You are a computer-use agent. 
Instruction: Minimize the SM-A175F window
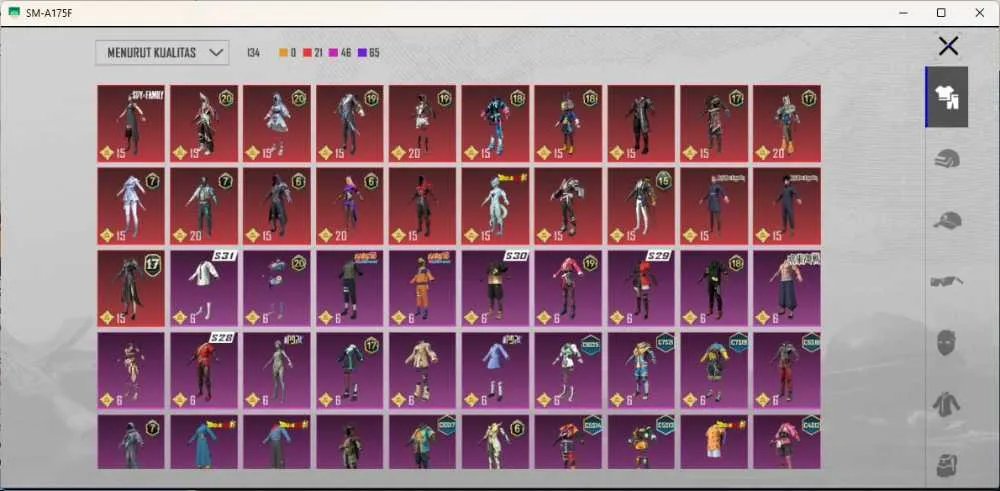[x=902, y=13]
